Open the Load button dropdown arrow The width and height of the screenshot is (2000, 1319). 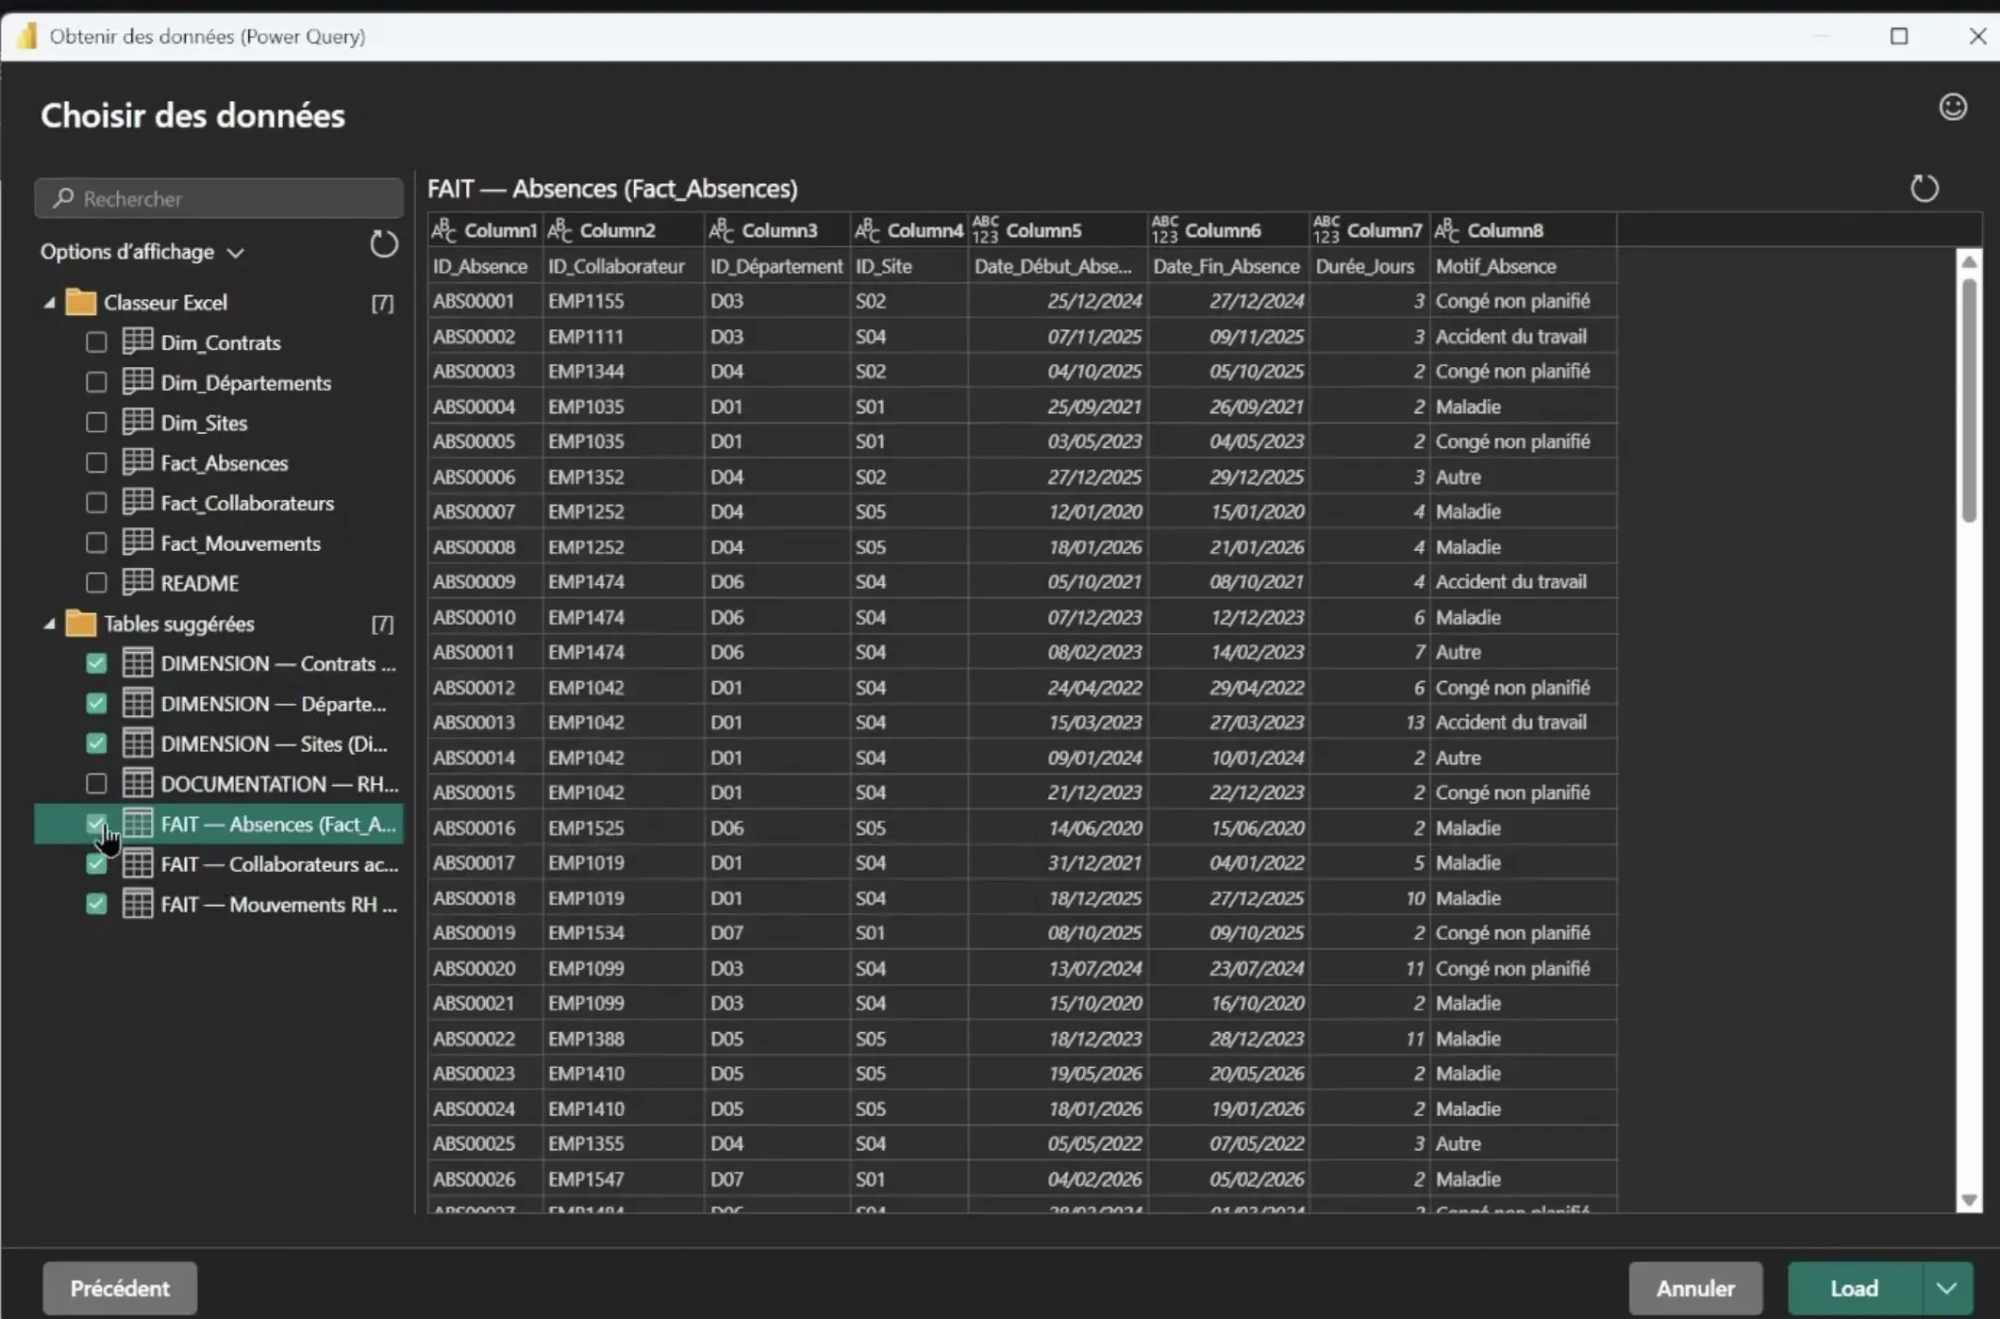click(x=1946, y=1288)
